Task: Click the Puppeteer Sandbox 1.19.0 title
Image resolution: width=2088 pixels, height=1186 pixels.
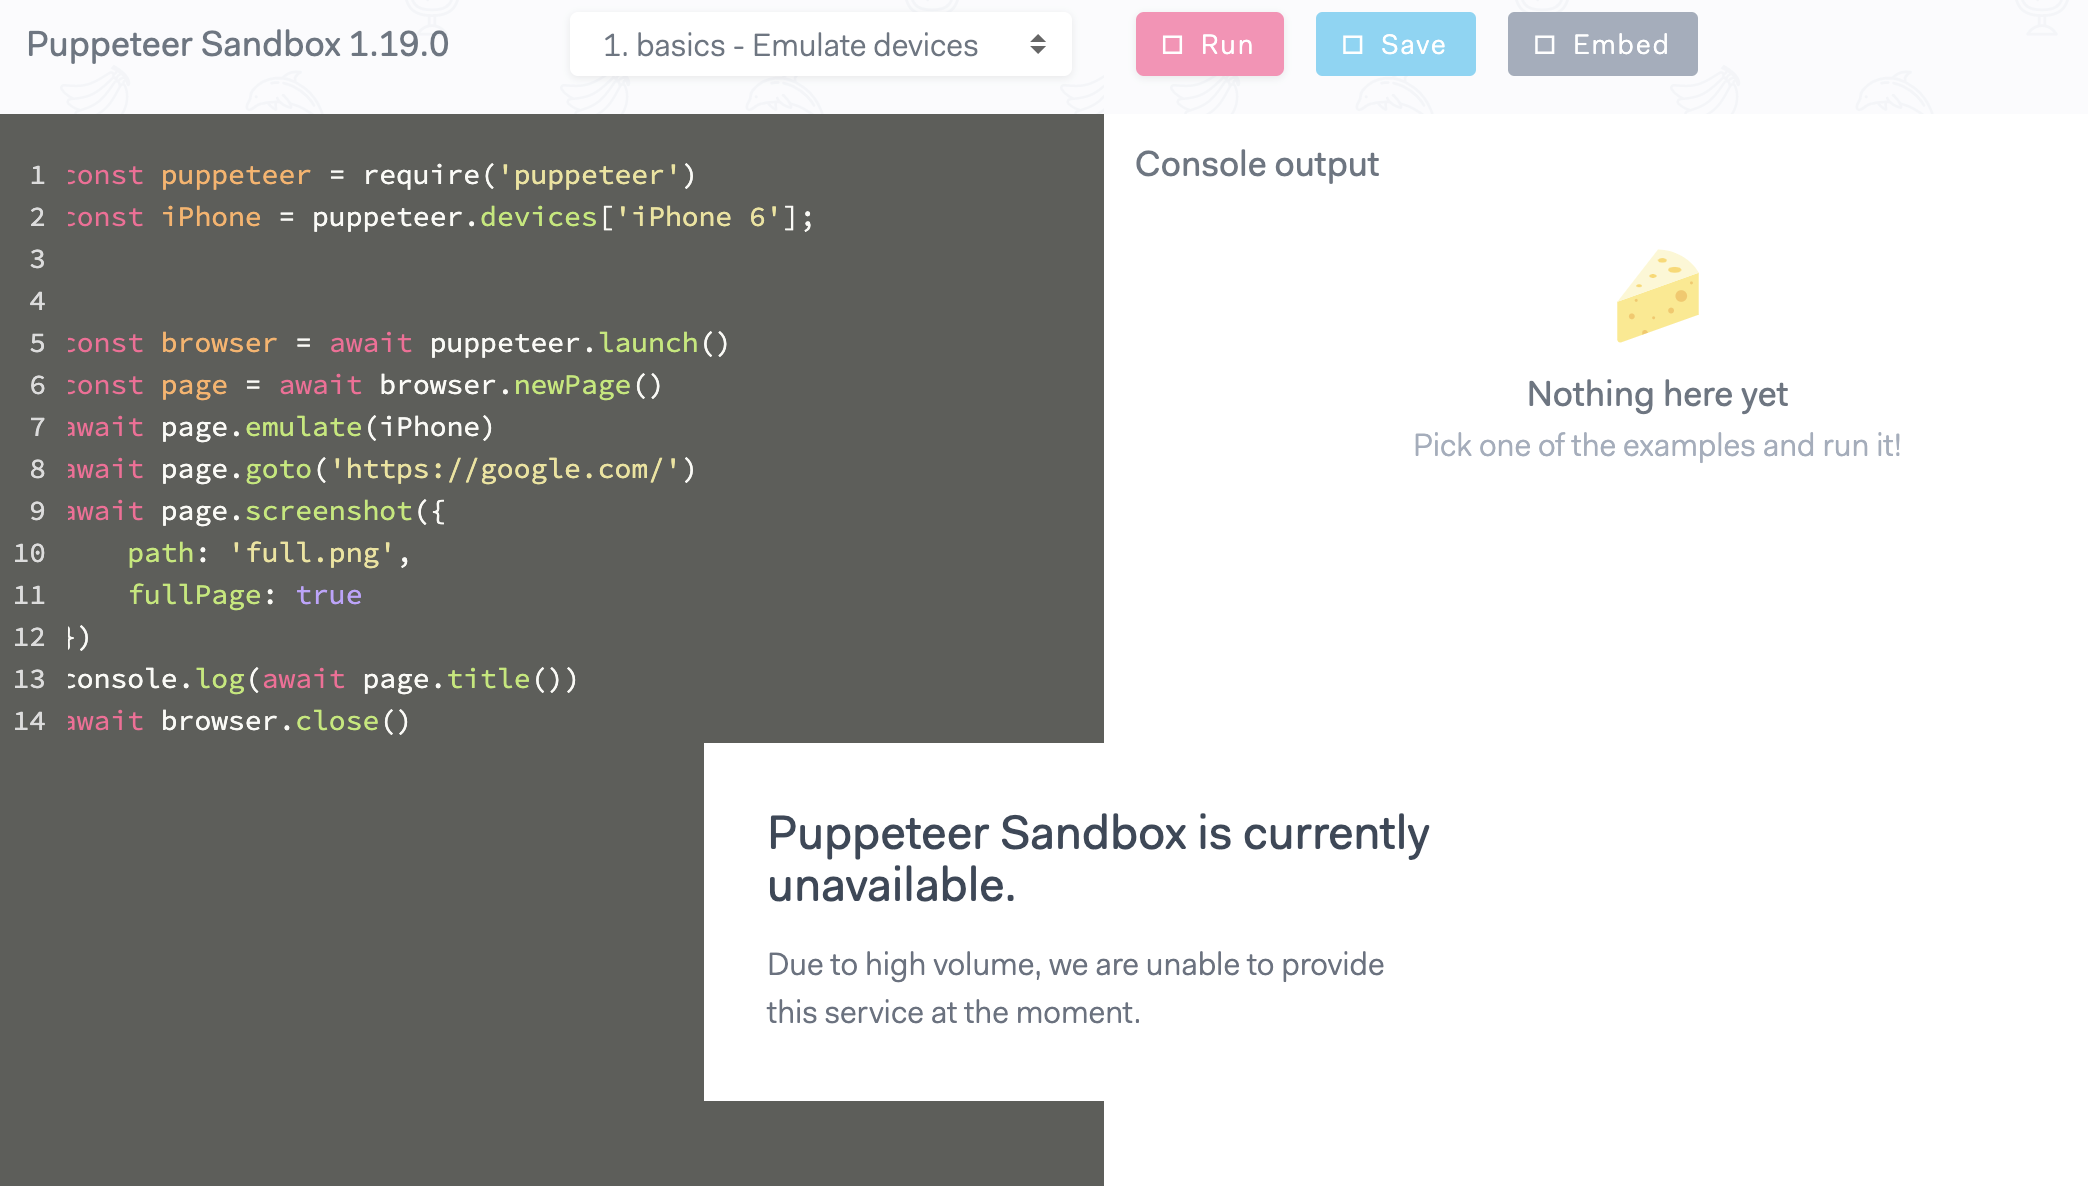Action: coord(237,44)
